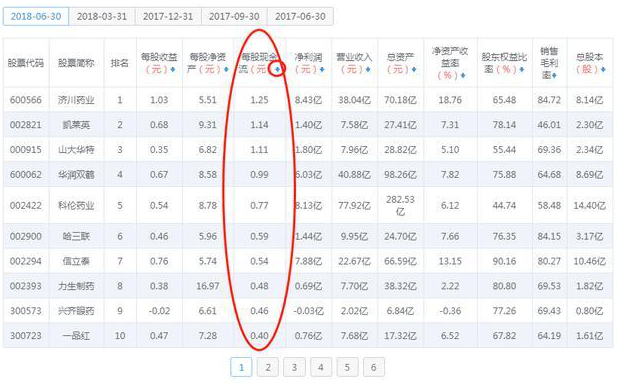Sort by 销售毛利率 using its arrow icon
This screenshot has width=617, height=385.
[554, 75]
